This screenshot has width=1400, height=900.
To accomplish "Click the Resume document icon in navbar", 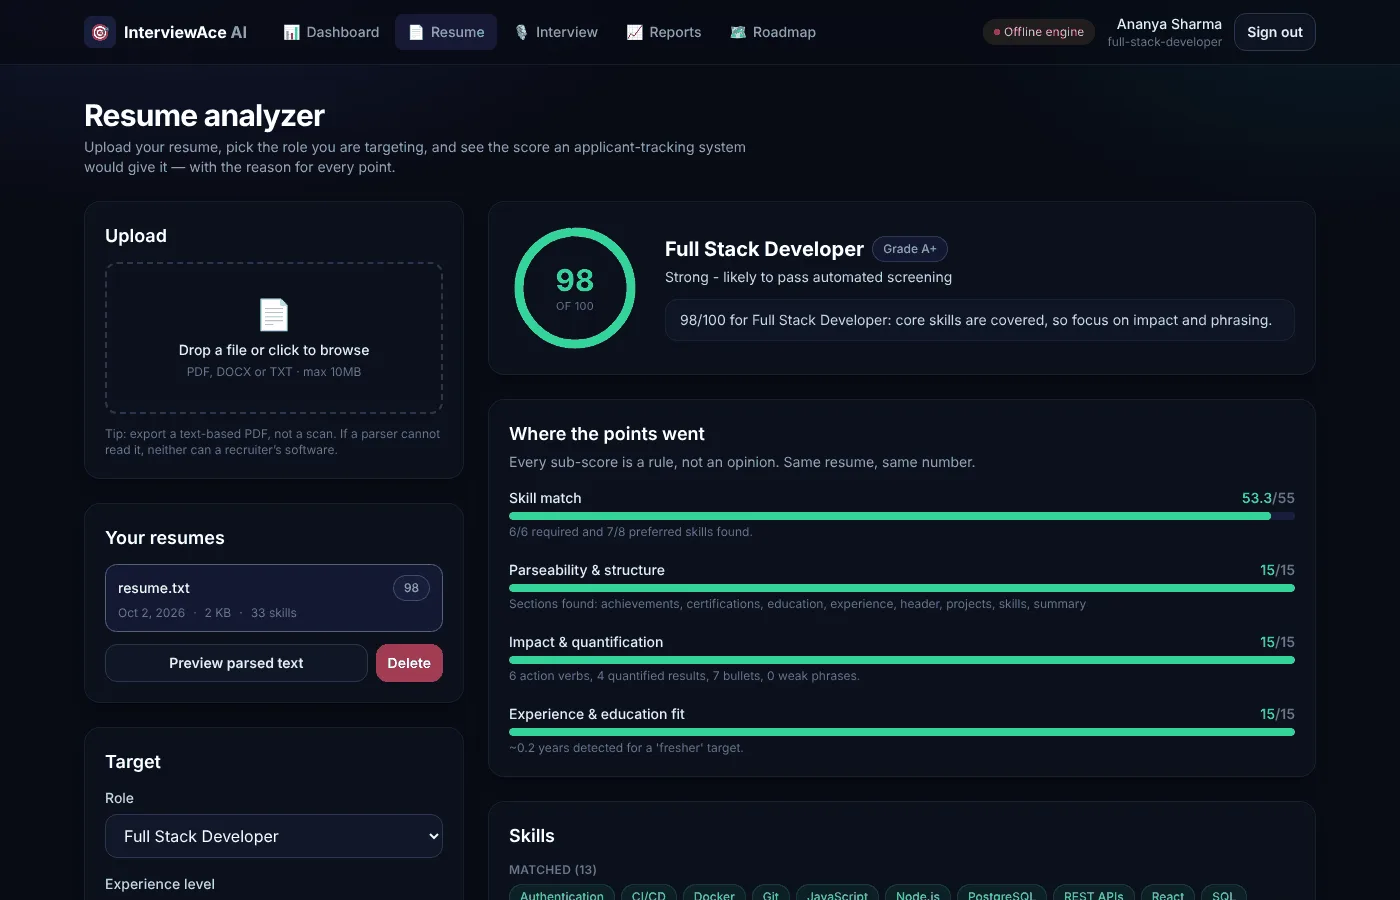I will (416, 32).
